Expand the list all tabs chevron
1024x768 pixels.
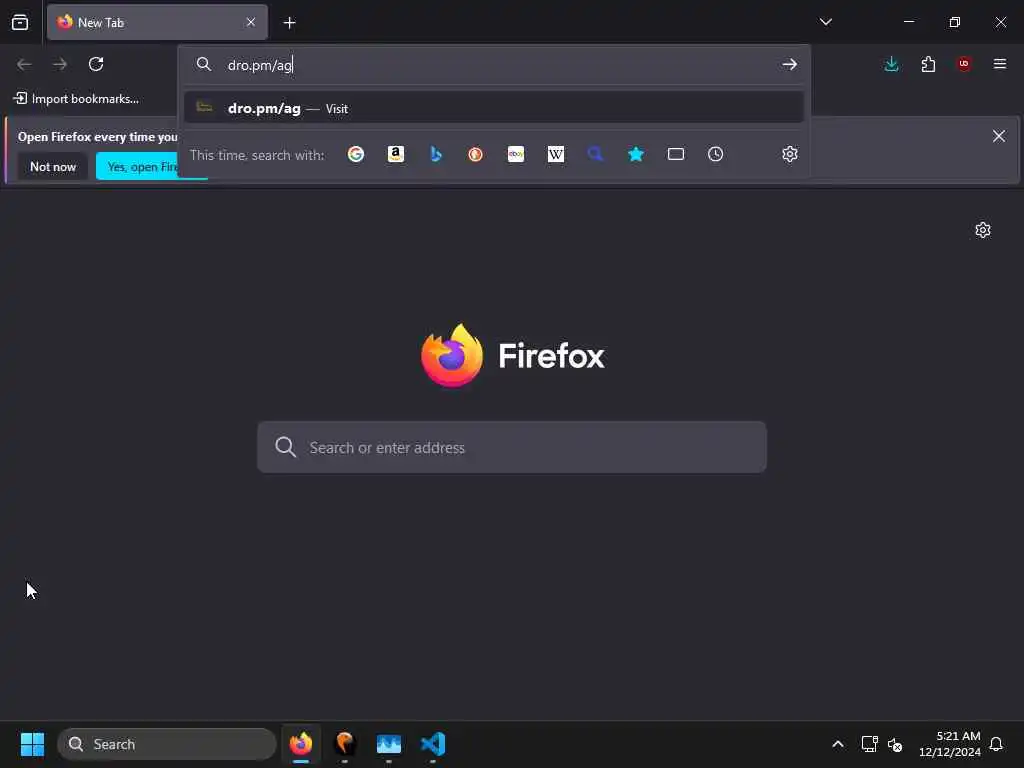click(825, 22)
